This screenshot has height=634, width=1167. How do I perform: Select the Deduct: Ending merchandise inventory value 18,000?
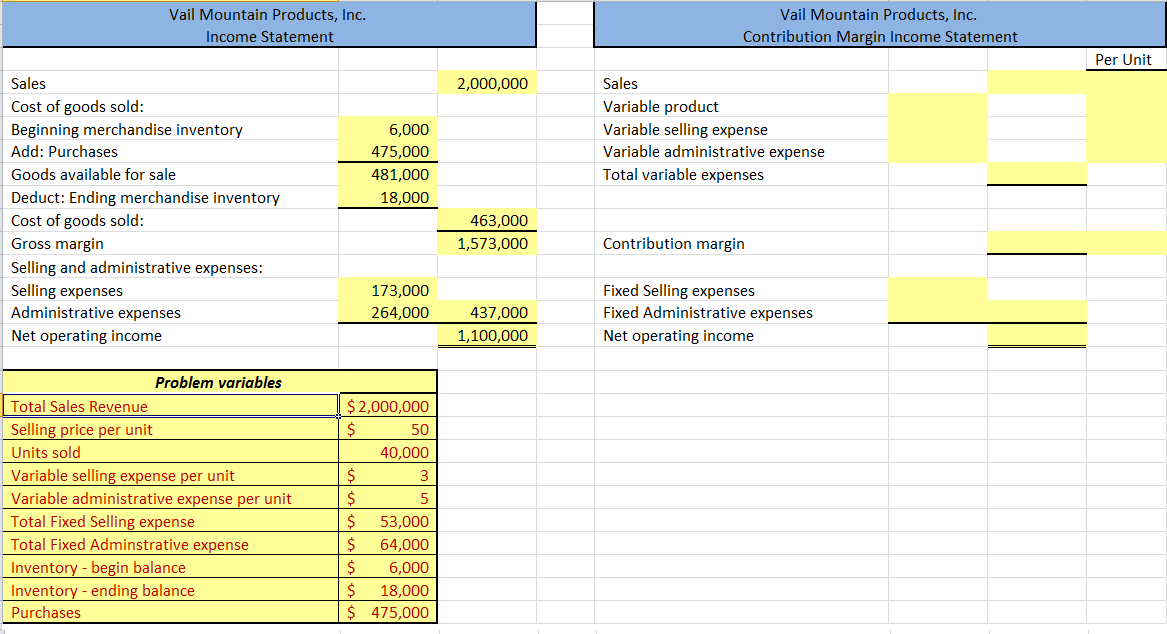(388, 198)
